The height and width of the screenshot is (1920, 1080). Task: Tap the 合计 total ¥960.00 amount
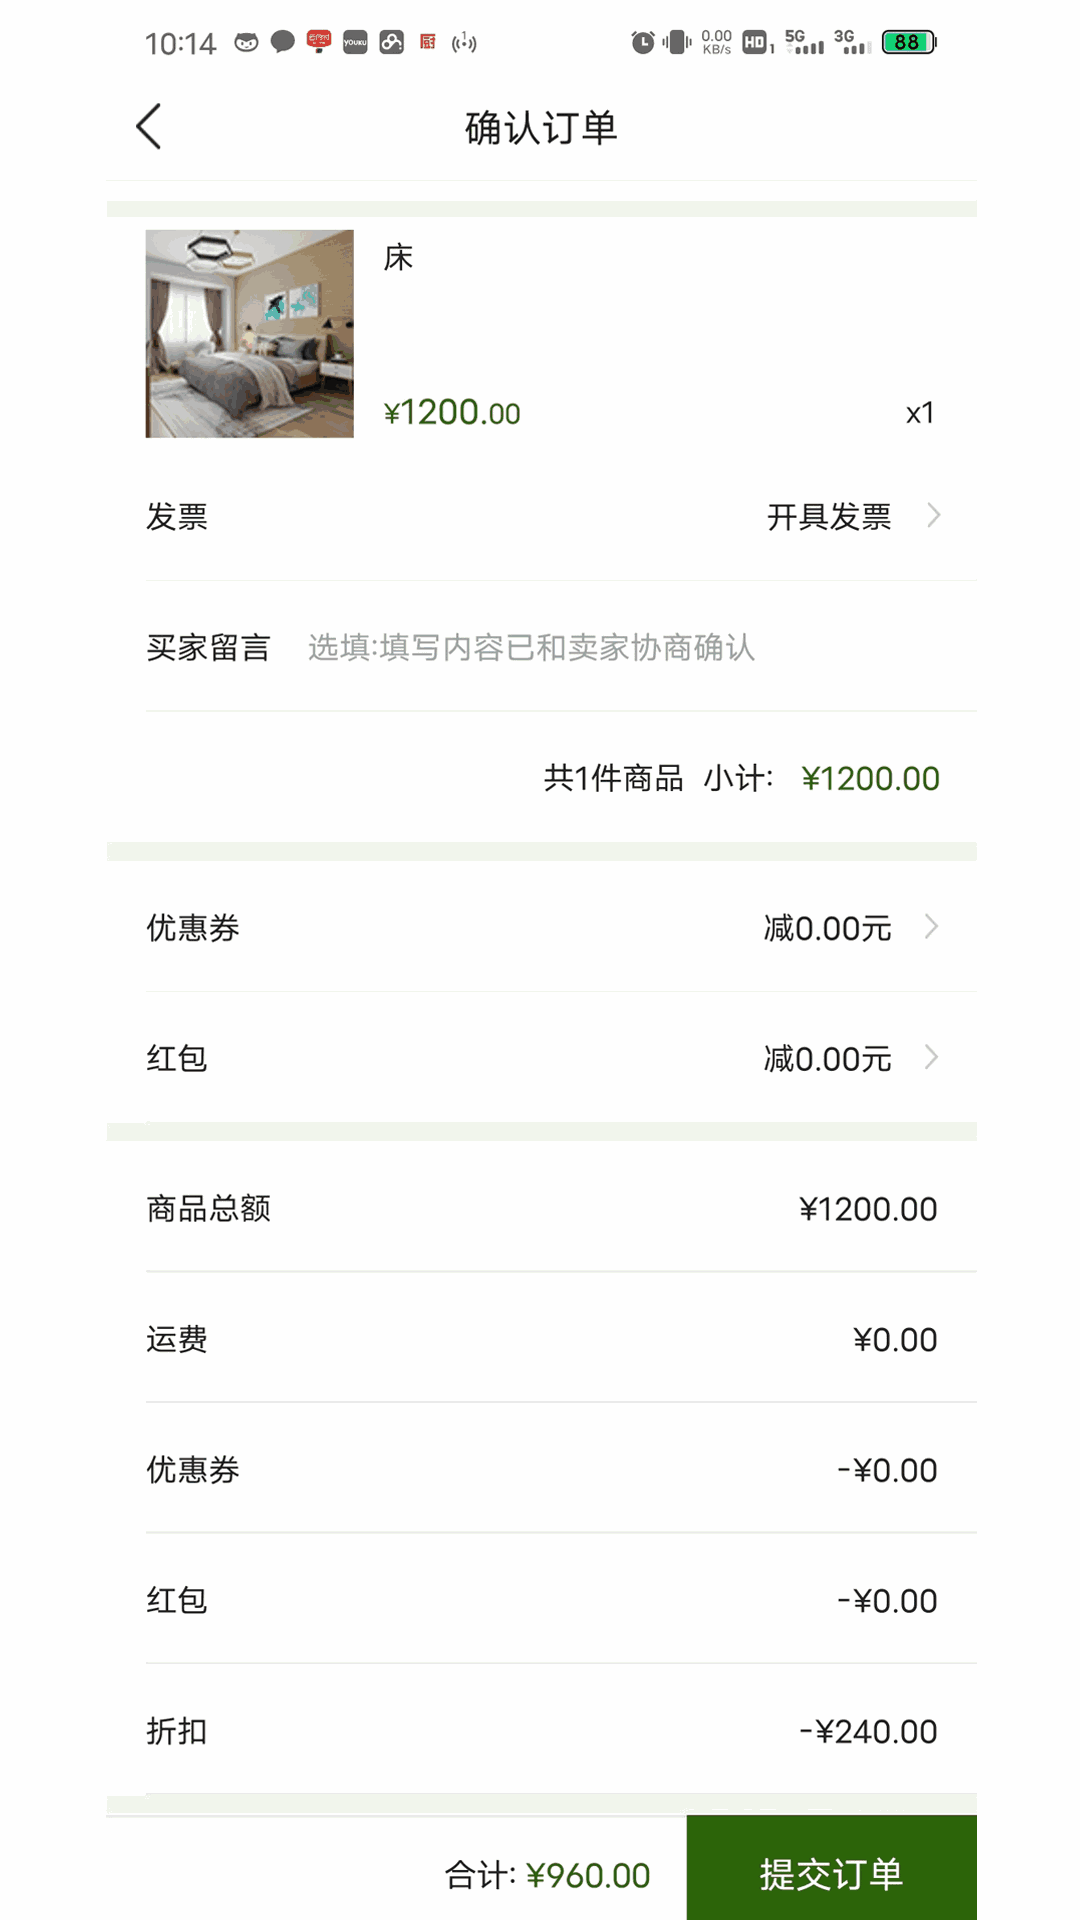tap(588, 1875)
